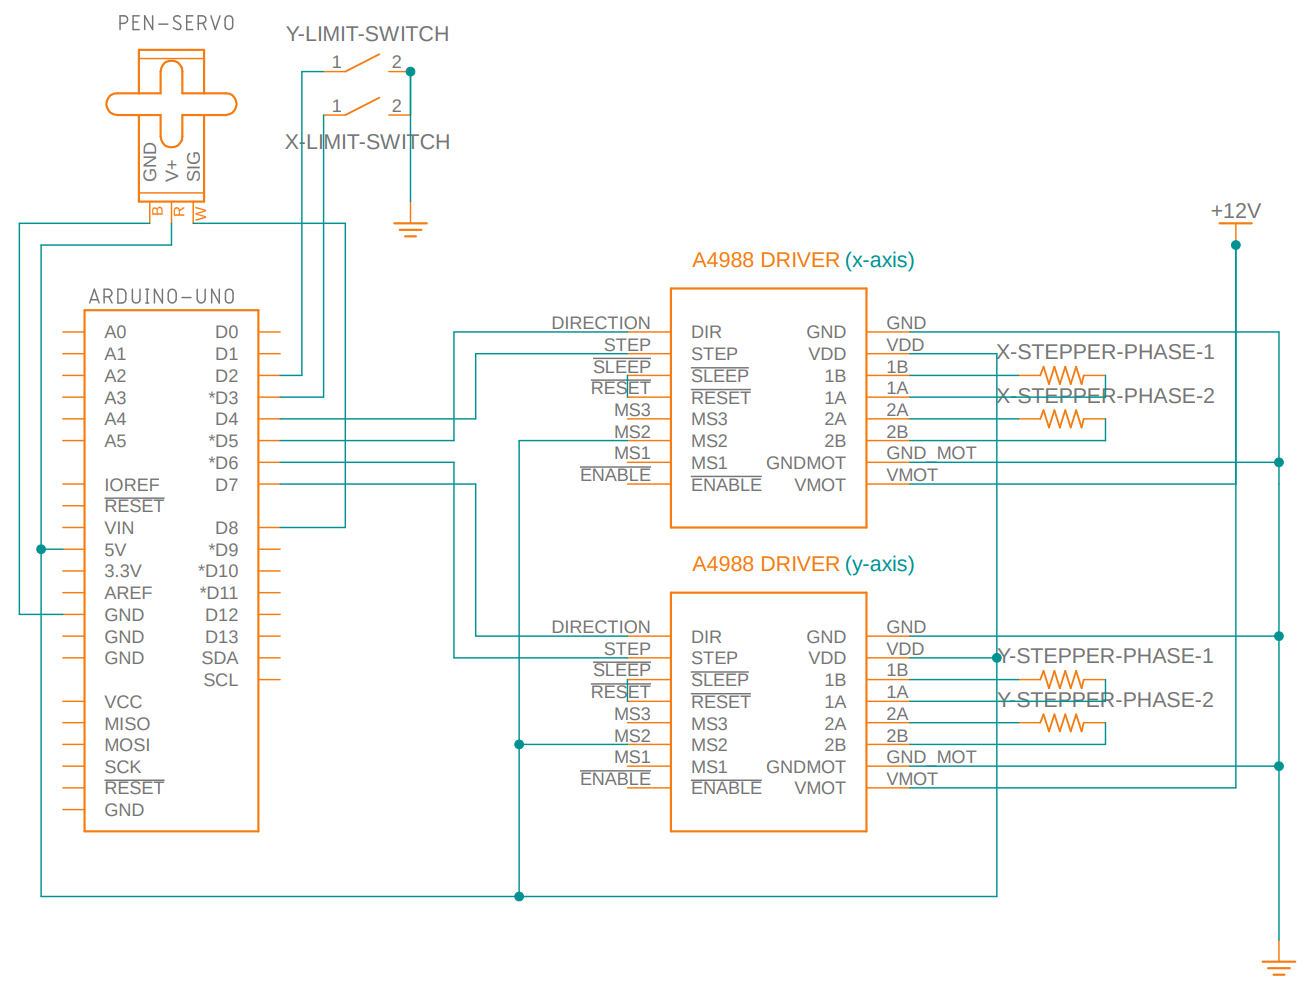
Task: Click Arduino pin AREF
Action: 128,593
